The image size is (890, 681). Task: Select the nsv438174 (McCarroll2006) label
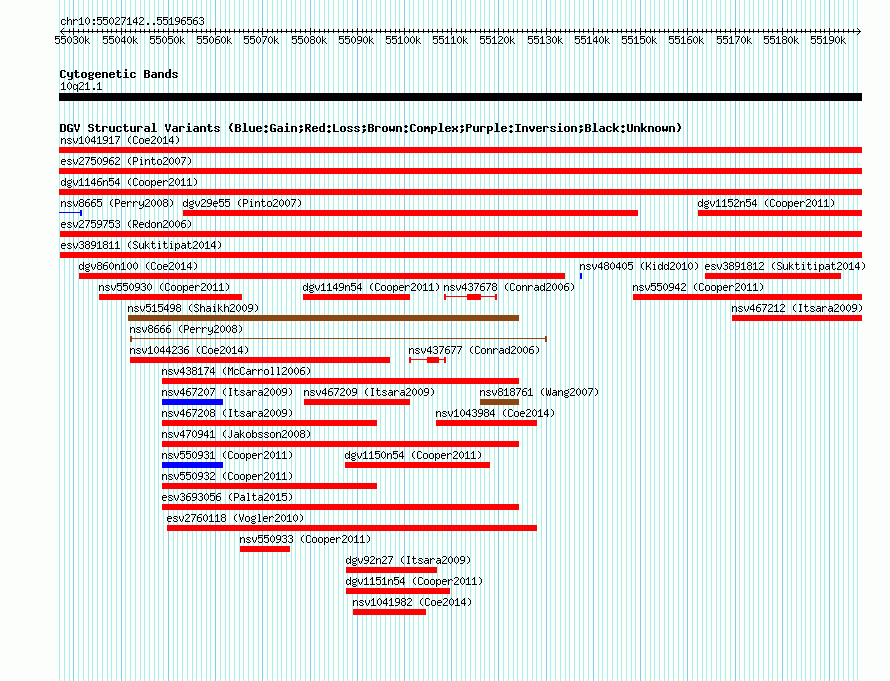pyautogui.click(x=236, y=371)
